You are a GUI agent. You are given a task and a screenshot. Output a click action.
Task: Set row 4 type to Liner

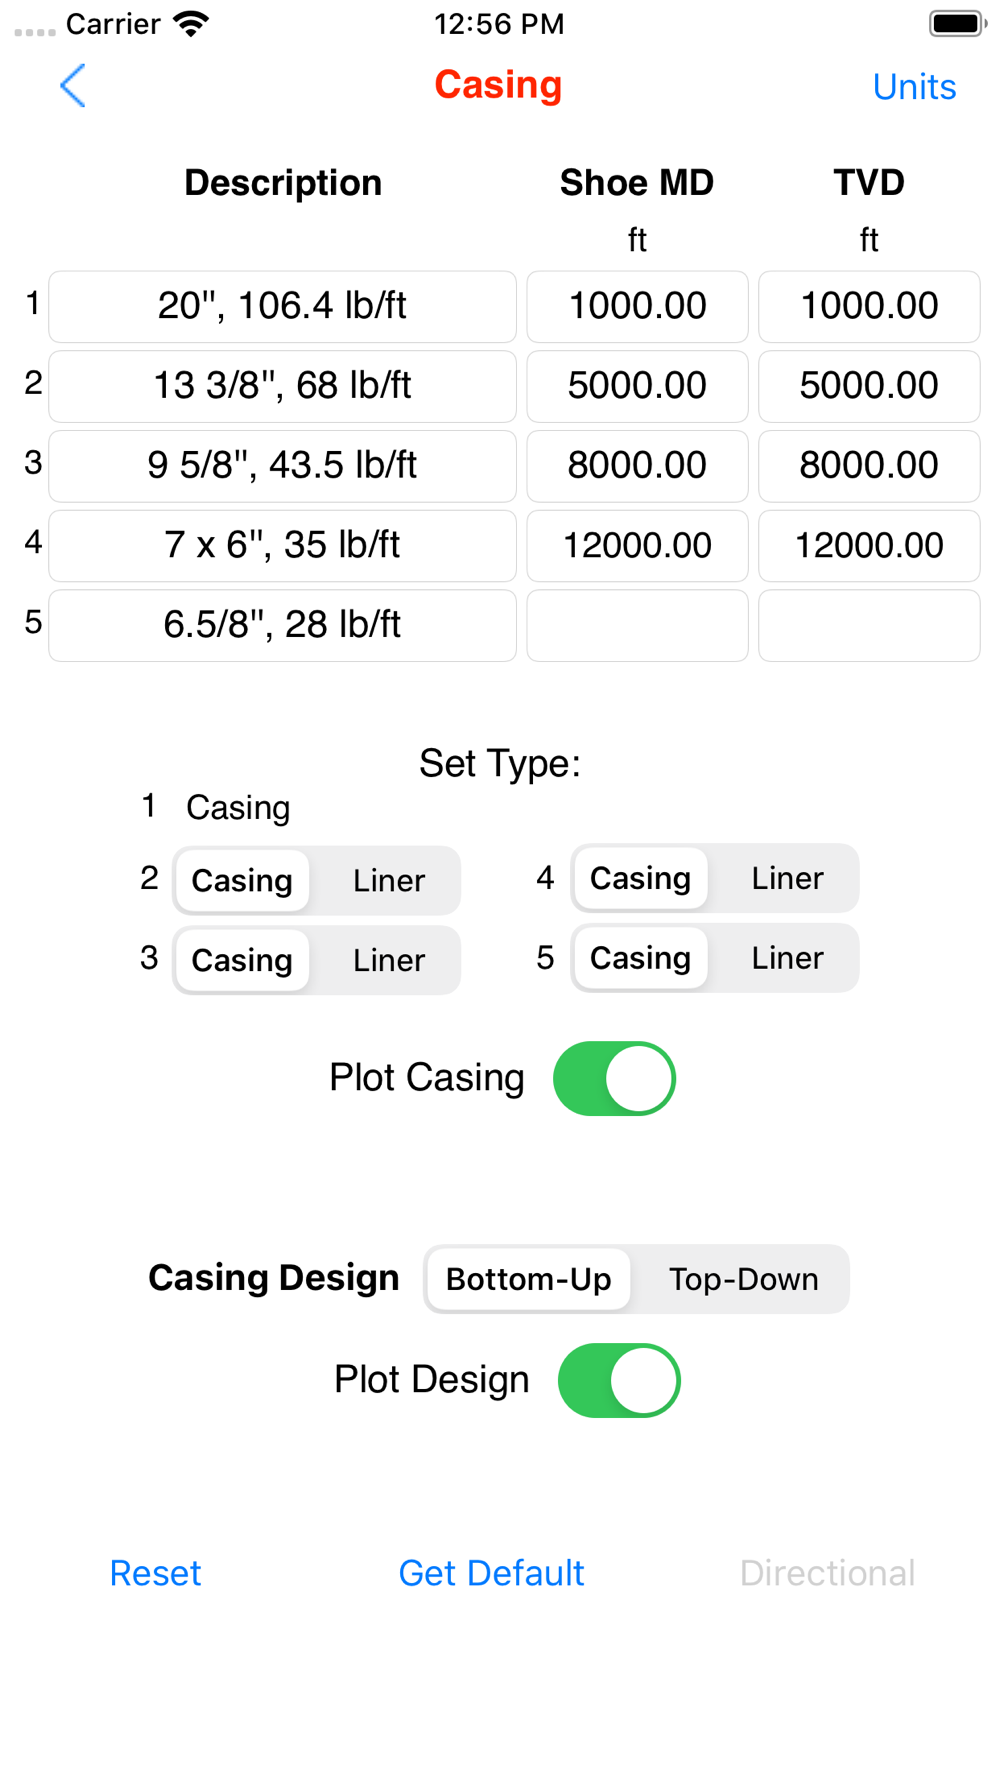(787, 879)
